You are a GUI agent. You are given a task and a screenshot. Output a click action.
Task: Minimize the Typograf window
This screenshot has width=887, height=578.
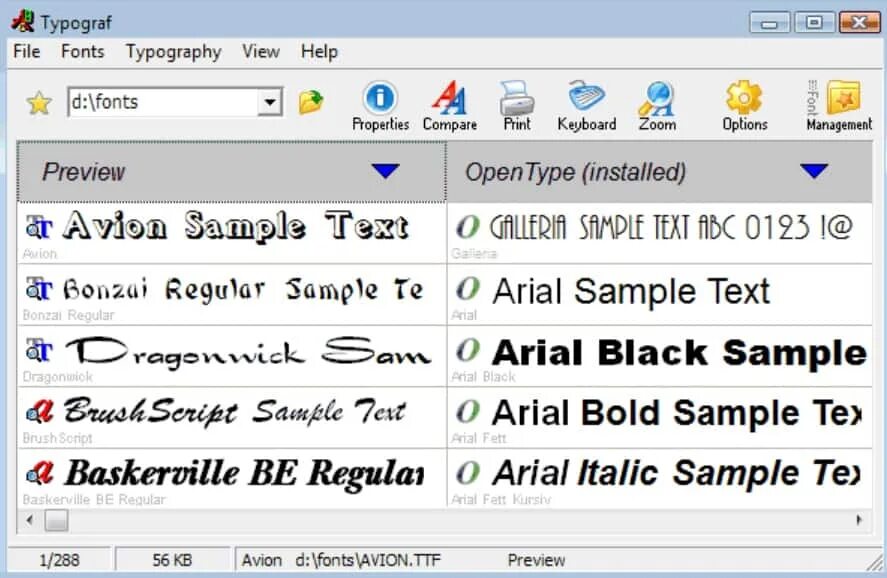click(769, 23)
